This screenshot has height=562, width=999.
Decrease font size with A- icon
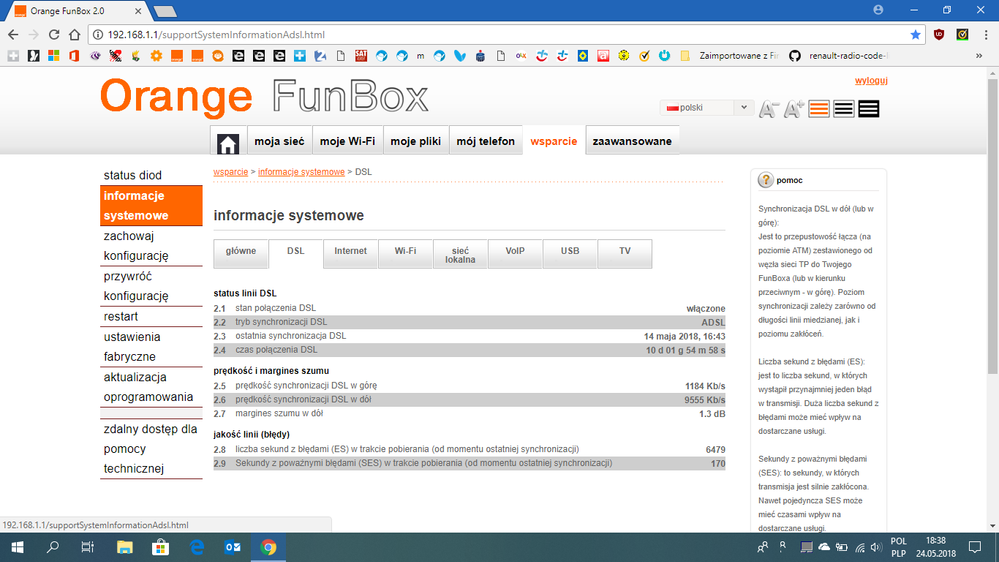coord(769,109)
